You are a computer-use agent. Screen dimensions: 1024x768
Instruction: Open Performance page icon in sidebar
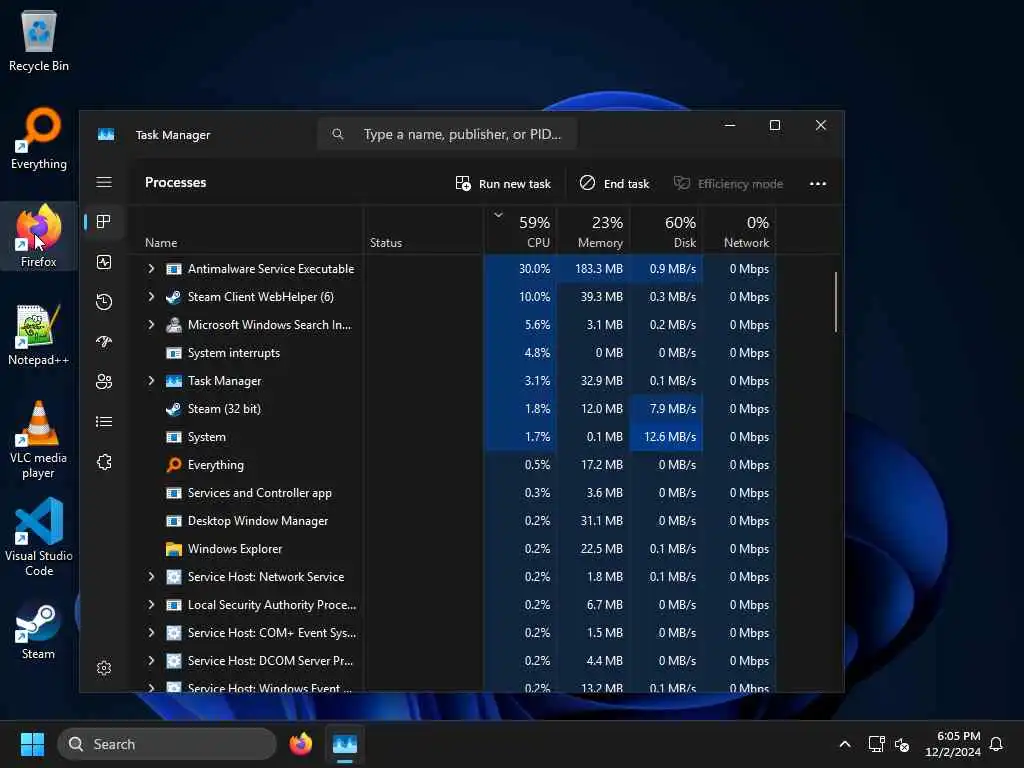tap(104, 262)
